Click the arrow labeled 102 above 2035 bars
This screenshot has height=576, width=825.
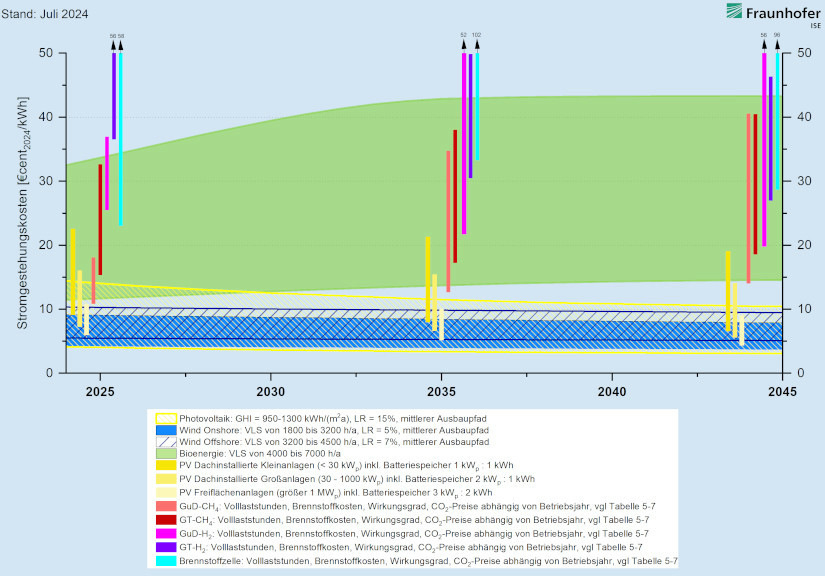click(477, 44)
